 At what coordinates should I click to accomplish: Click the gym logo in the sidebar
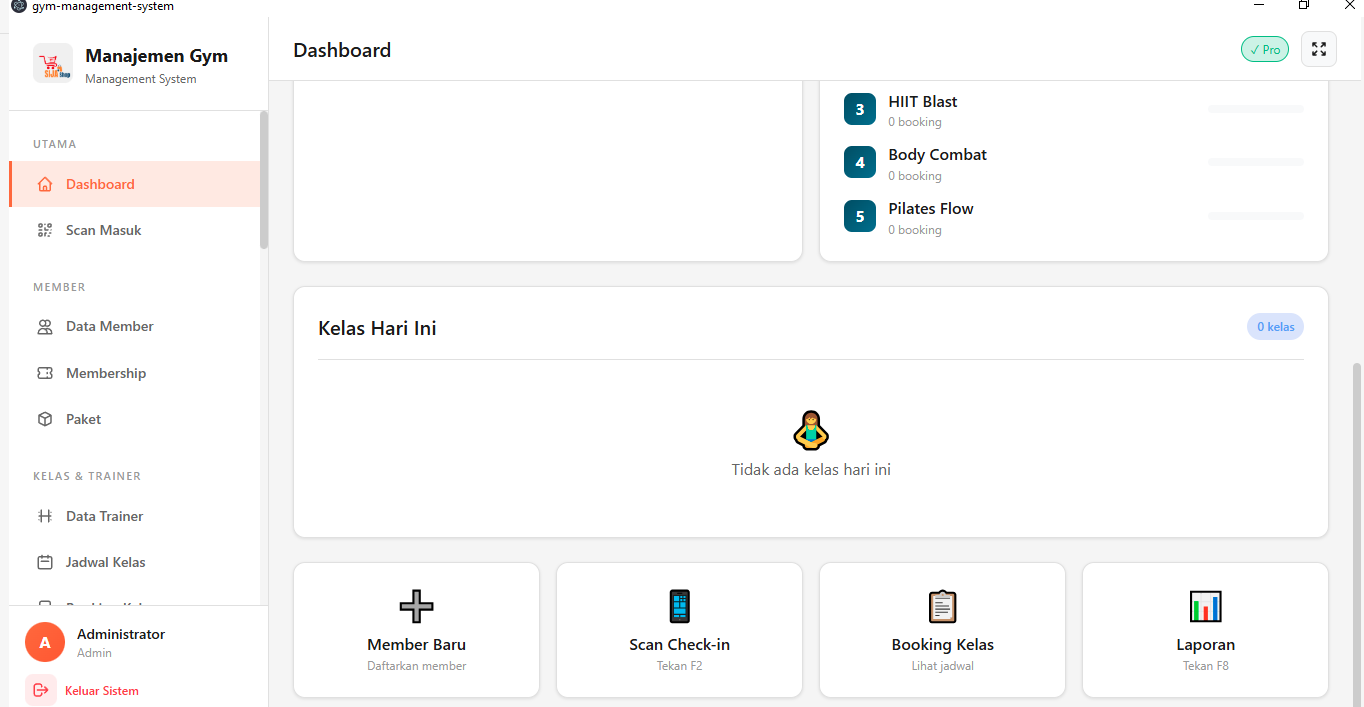click(53, 63)
